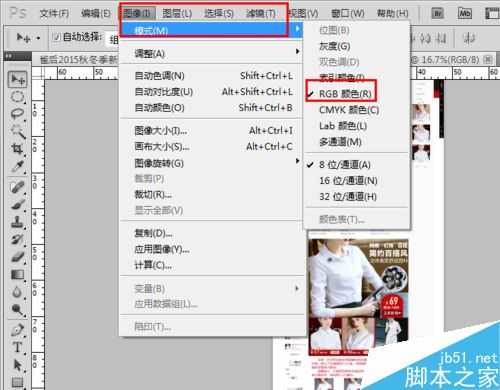Viewport: 500px width, 390px height.
Task: Select the Lasso tool
Action: (x=17, y=114)
